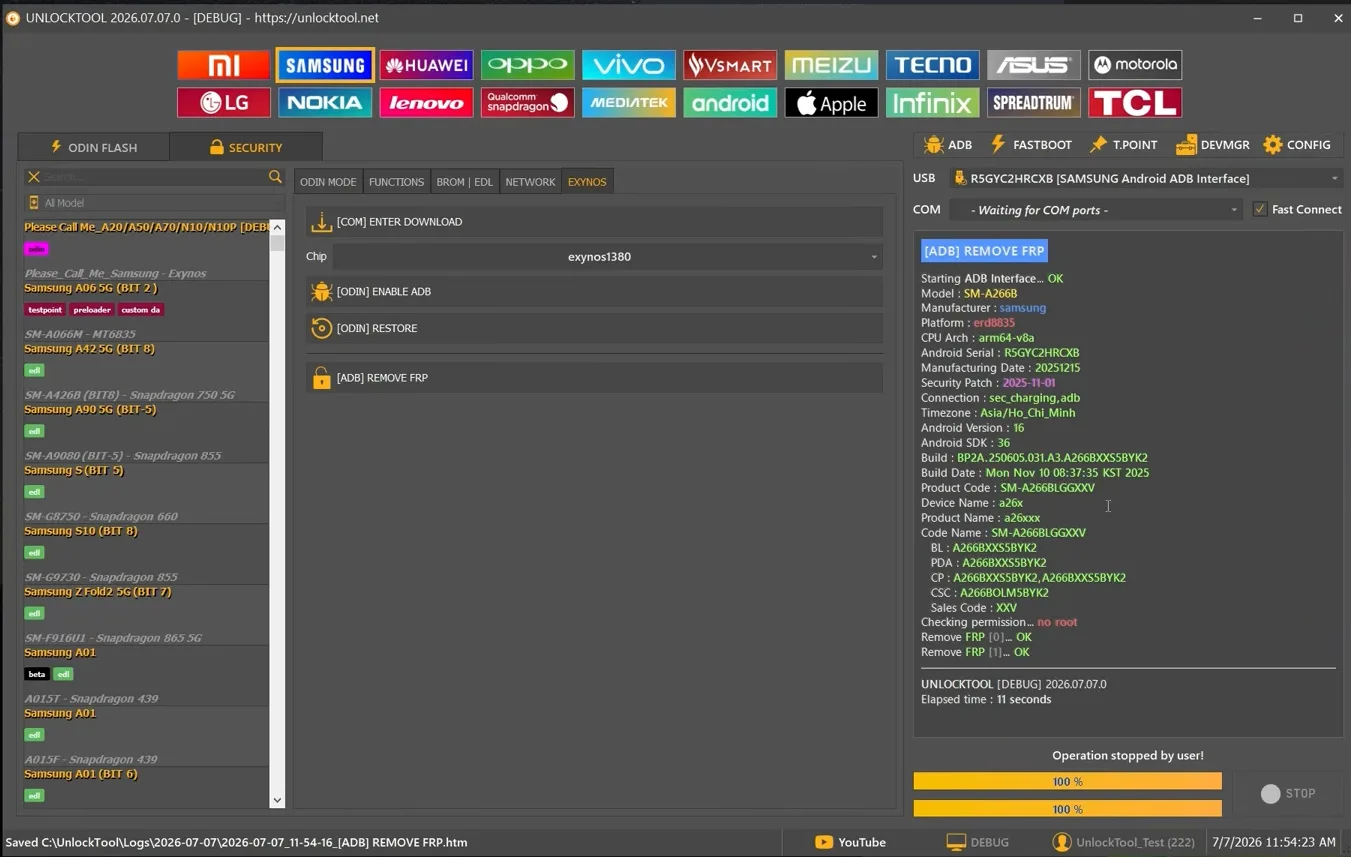Choose the OPPO brand icon
1351x857 pixels.
pos(527,65)
